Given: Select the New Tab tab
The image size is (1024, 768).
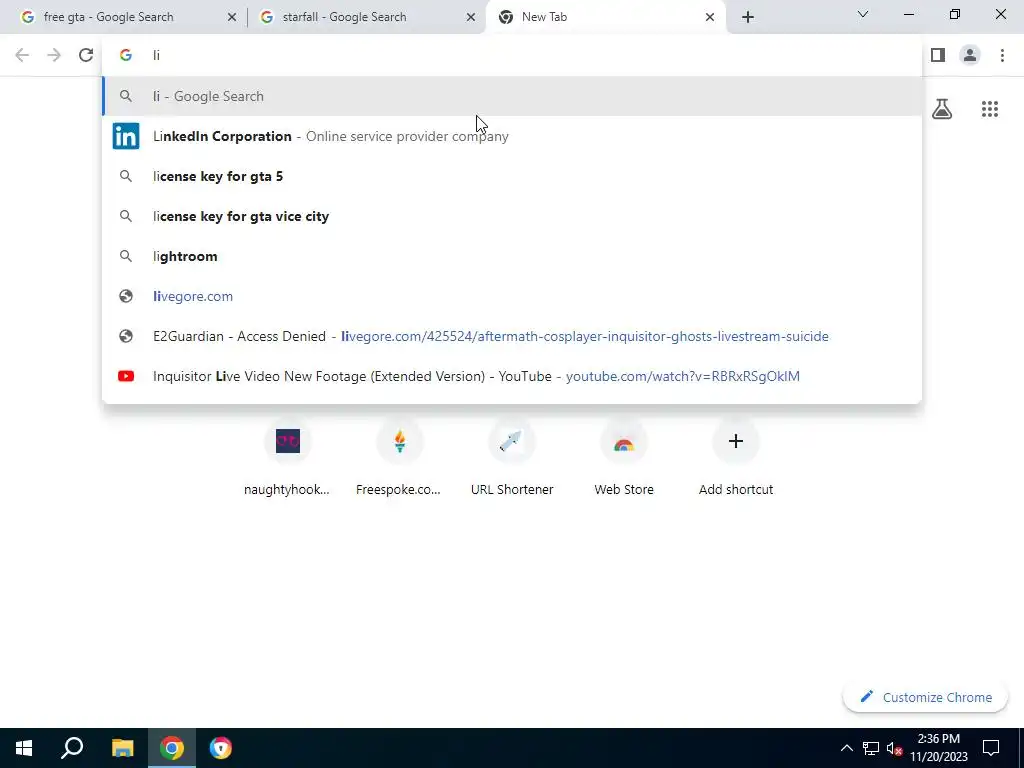Looking at the screenshot, I should pos(606,17).
